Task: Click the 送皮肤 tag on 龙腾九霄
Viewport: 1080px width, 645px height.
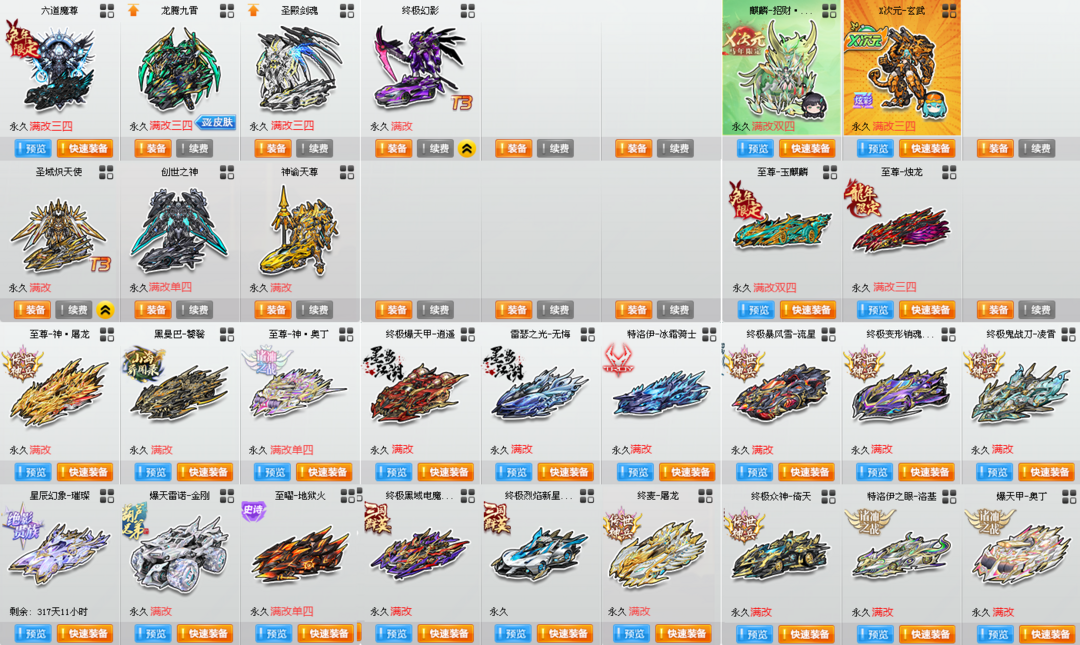Action: 216,123
